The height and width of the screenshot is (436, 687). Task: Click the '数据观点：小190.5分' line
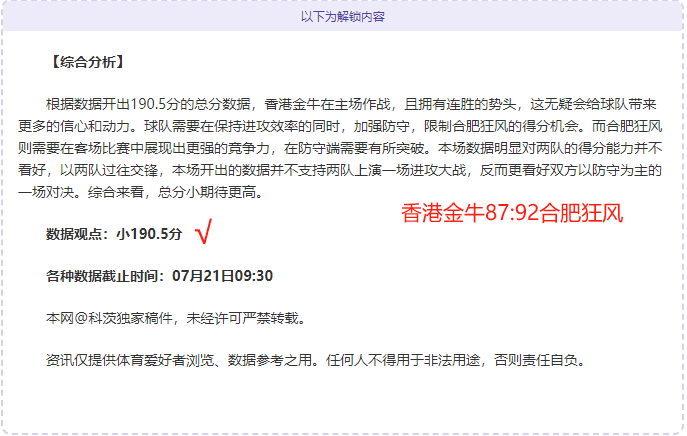click(x=114, y=234)
